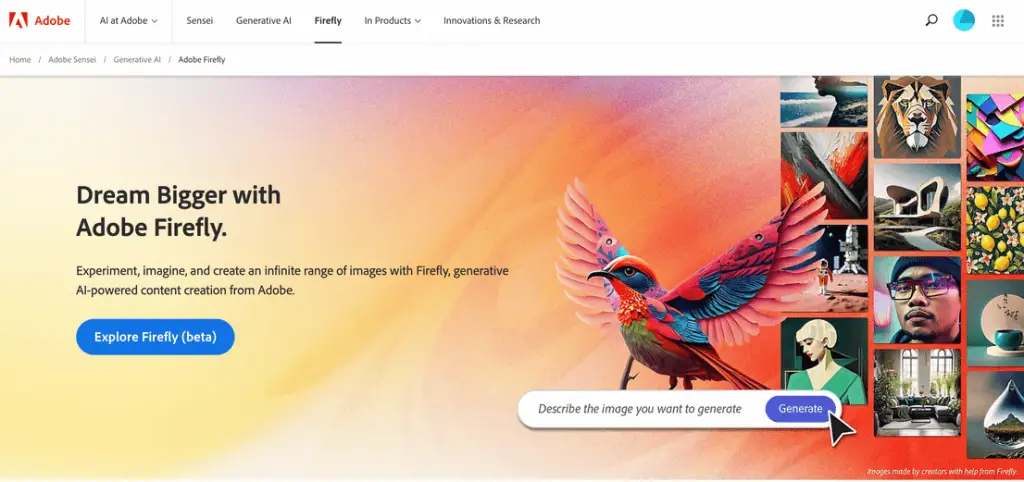Click the purple Generate button
The height and width of the screenshot is (482, 1024).
coord(801,409)
